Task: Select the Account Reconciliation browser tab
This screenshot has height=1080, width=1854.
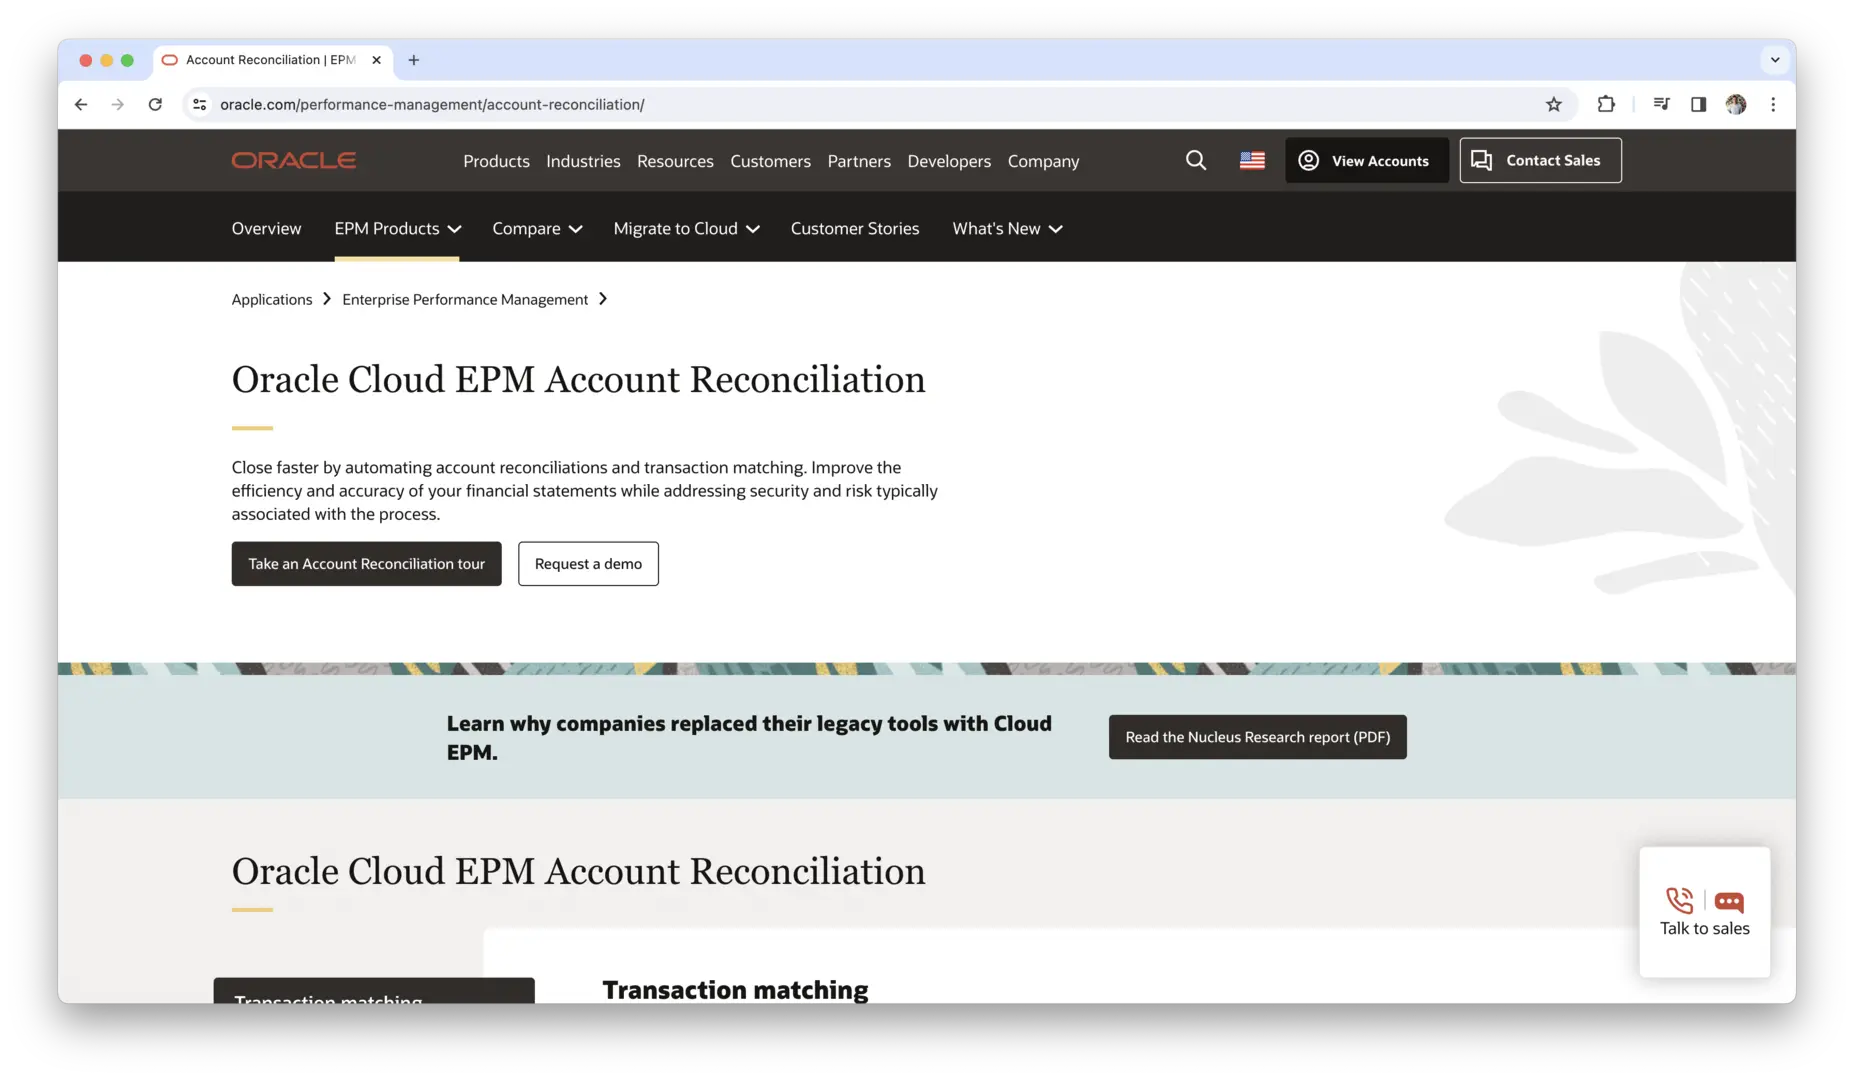Action: 270,60
